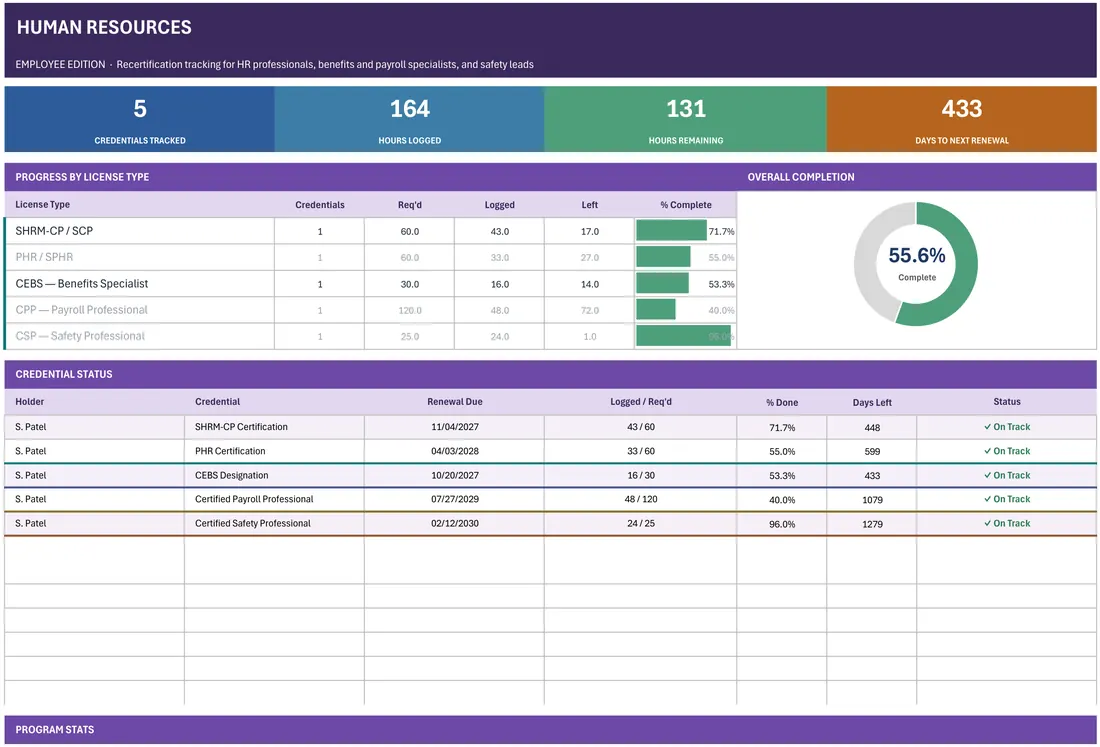Viewport: 1100px width, 747px height.
Task: Click renewal date 07/27/2029
Action: 455,499
